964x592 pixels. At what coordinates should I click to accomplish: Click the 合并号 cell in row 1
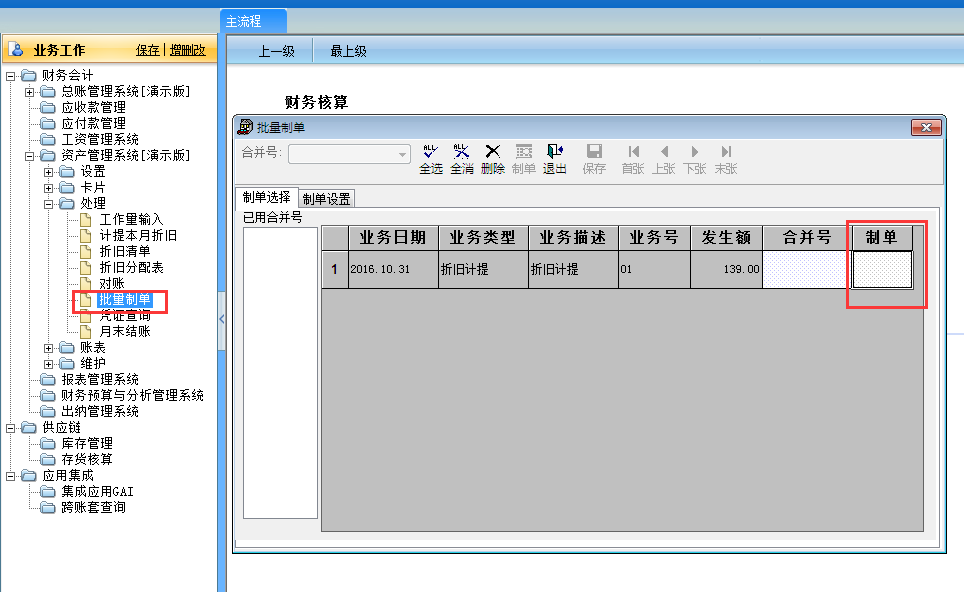click(806, 269)
